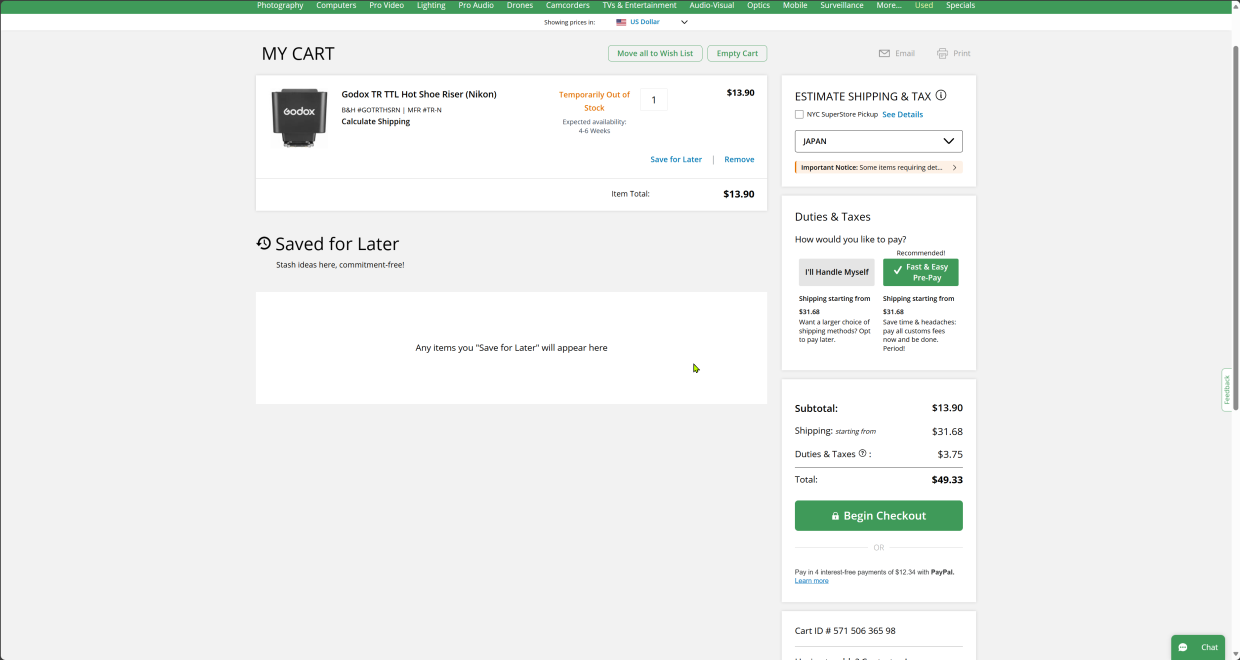Click the $3.75 duties and taxes amount
This screenshot has height=660, width=1240.
(x=950, y=455)
